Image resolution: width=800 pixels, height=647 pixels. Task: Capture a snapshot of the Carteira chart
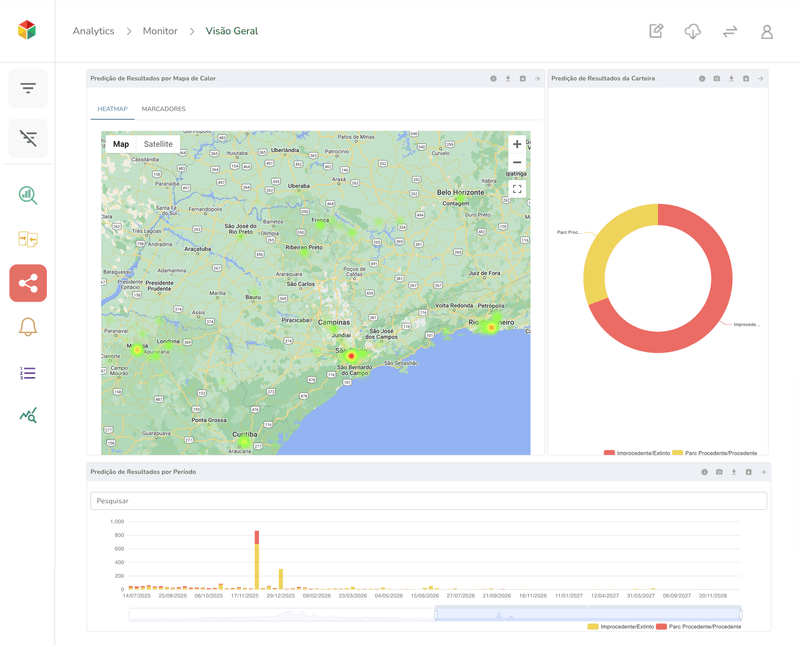point(716,77)
